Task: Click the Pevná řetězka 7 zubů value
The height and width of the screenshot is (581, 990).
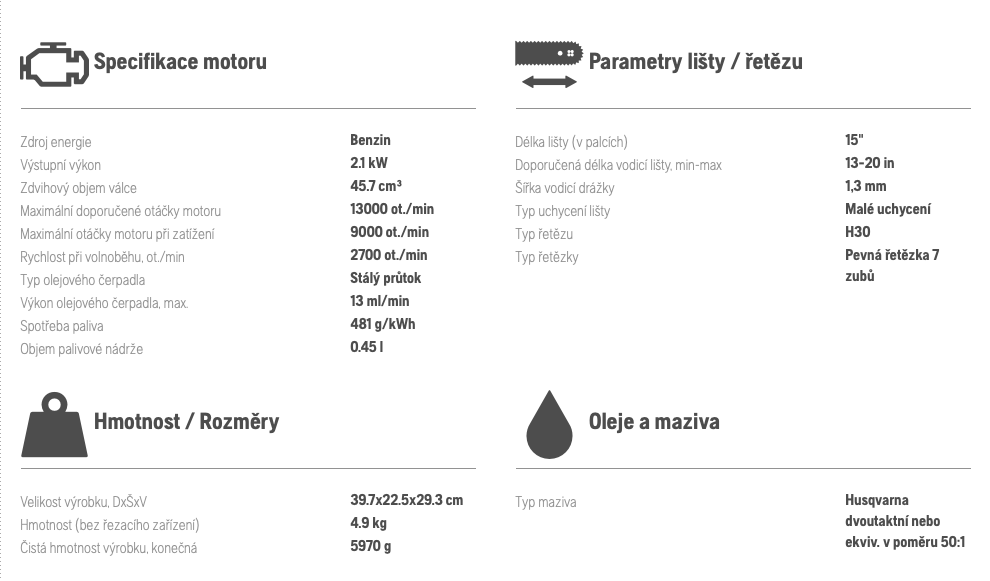Action: point(892,265)
